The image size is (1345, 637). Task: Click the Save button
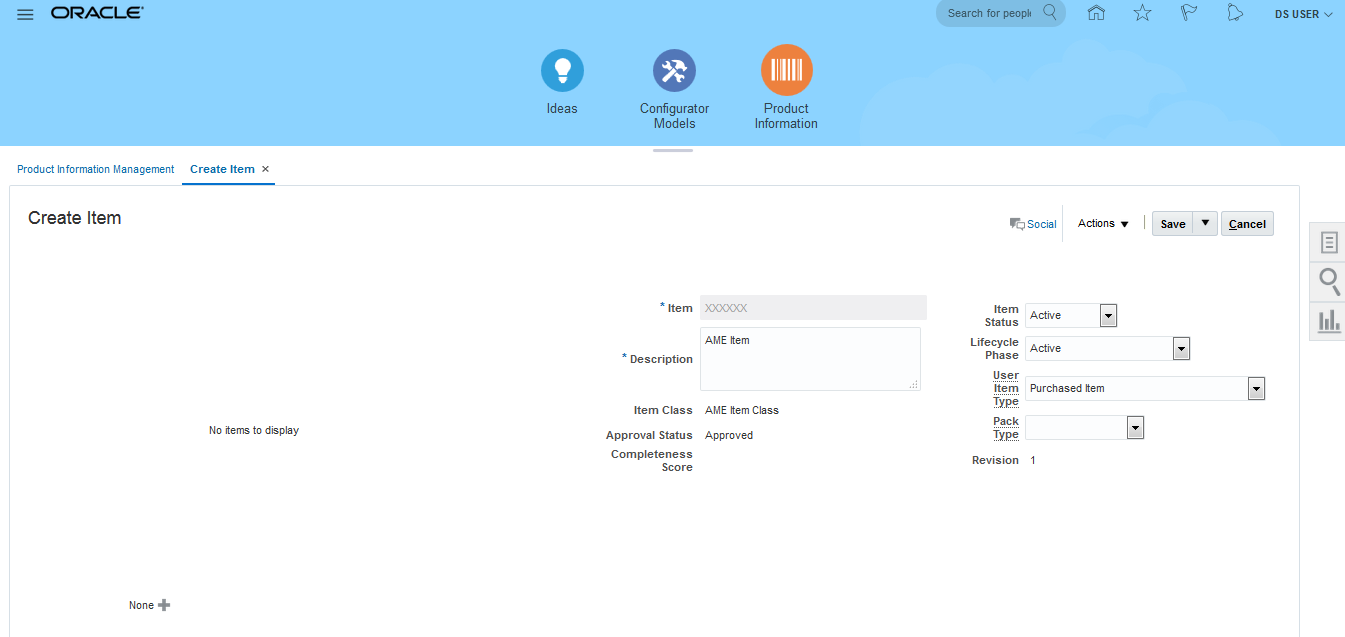click(1173, 224)
